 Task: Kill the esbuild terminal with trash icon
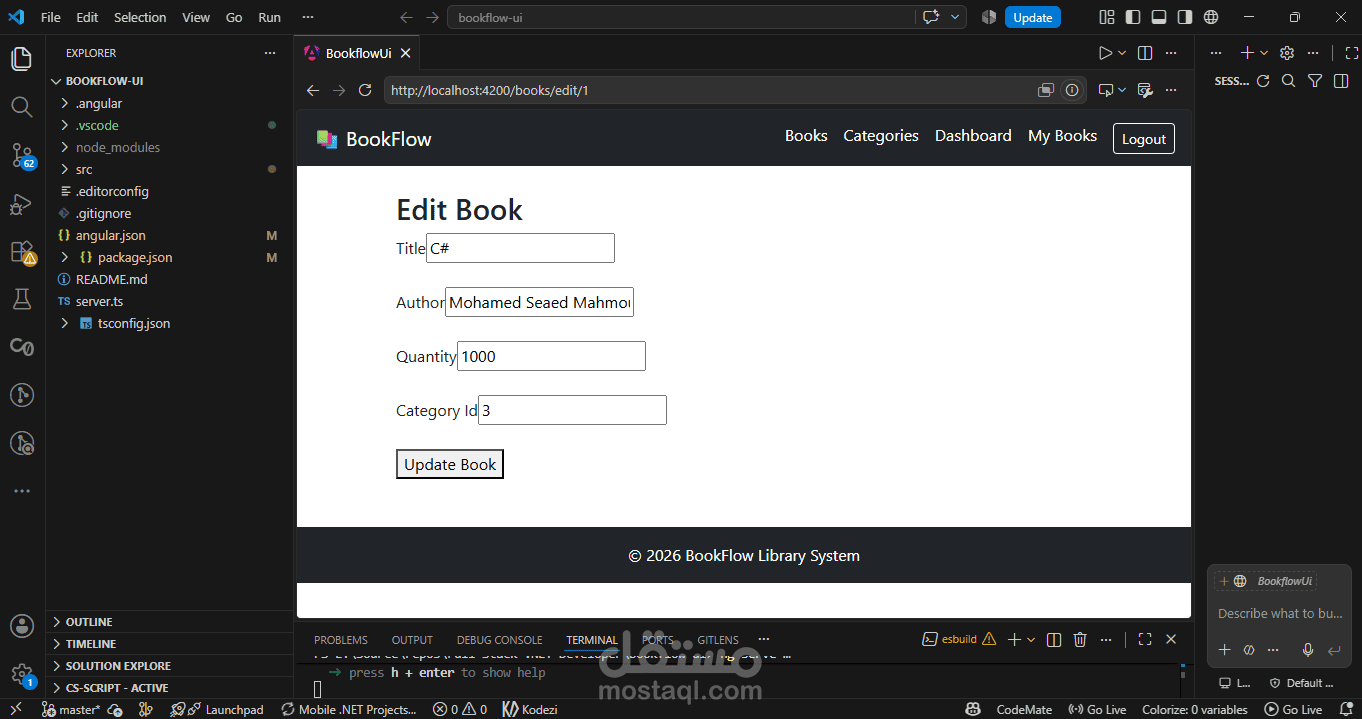(x=1080, y=639)
